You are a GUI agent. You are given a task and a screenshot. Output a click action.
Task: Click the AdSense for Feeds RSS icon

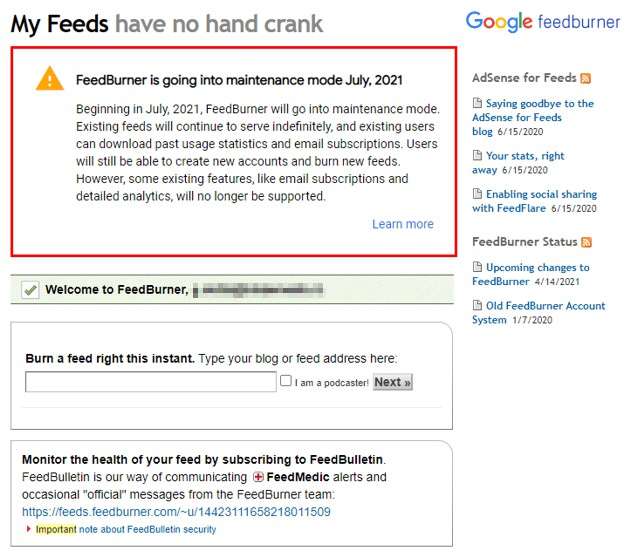click(x=586, y=78)
